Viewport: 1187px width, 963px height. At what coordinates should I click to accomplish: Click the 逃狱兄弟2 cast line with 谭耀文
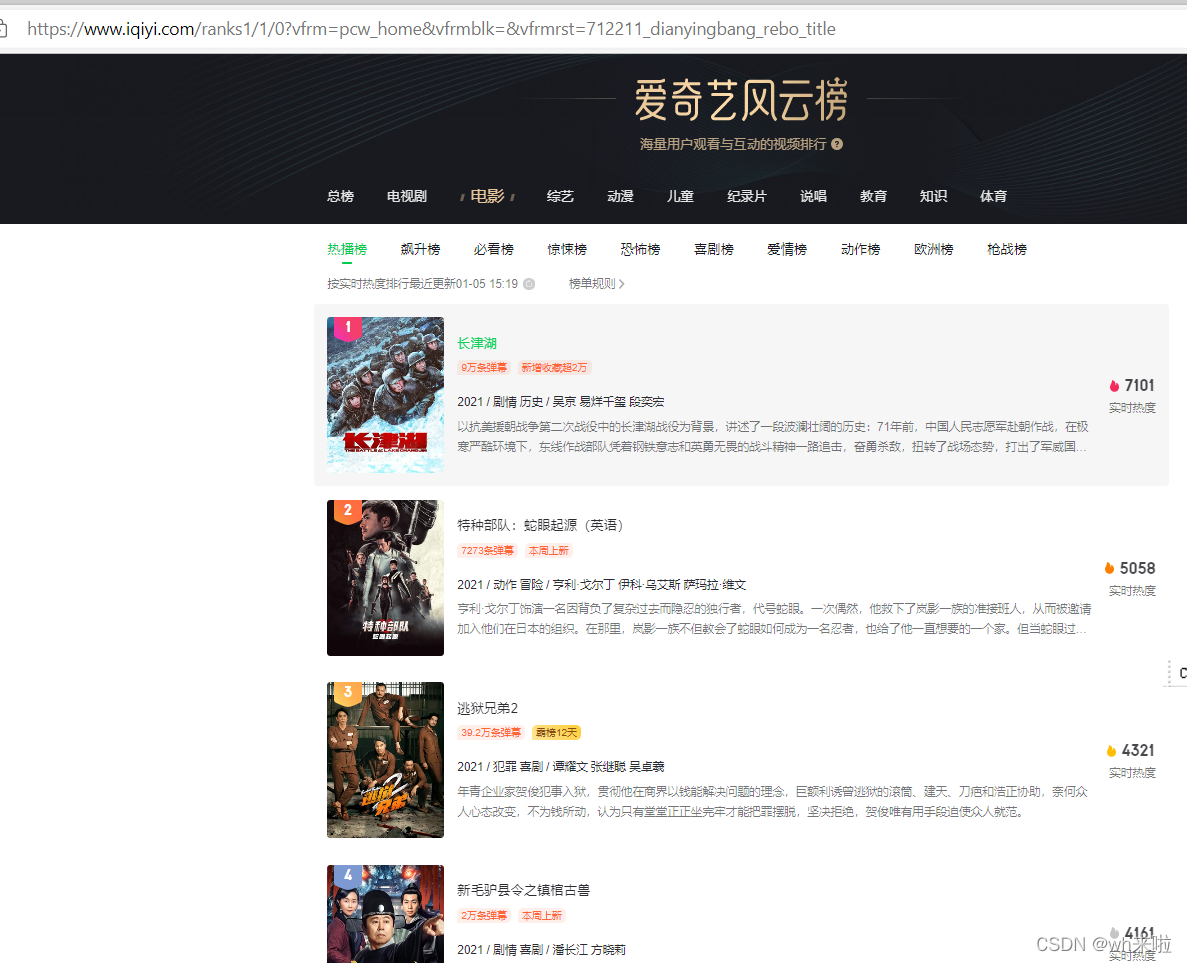[x=561, y=767]
